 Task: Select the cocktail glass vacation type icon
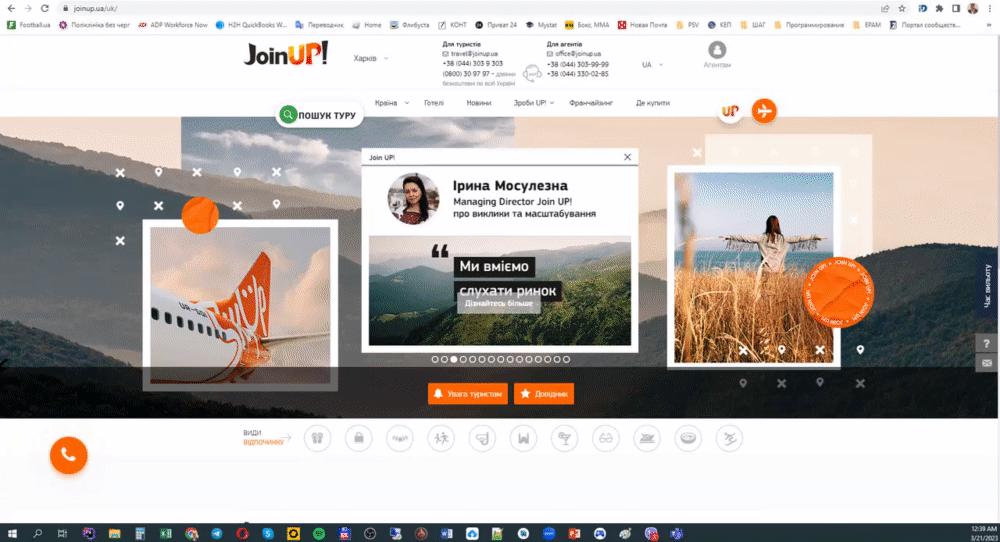564,438
